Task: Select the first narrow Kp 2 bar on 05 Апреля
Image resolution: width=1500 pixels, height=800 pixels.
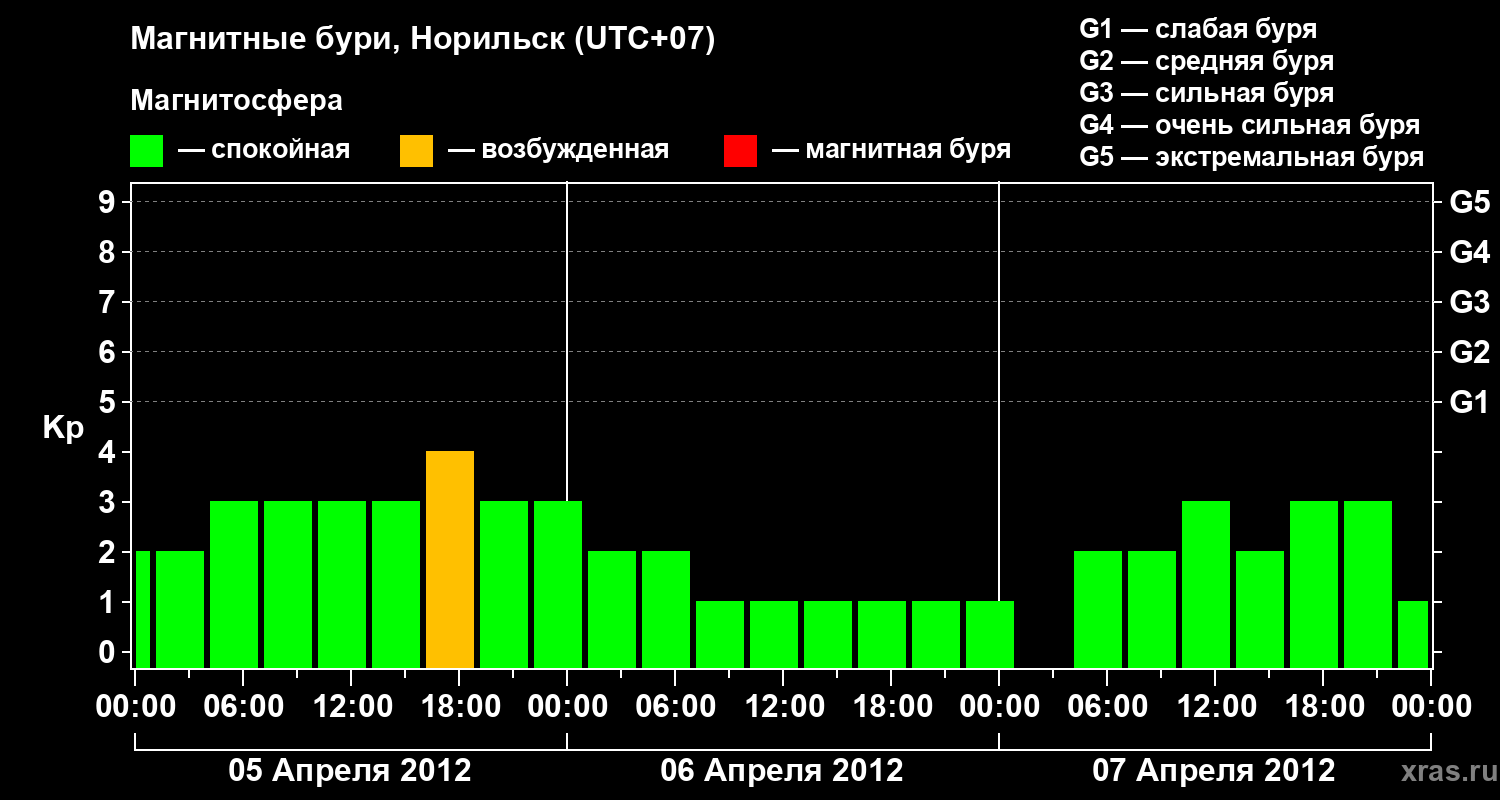Action: (x=143, y=609)
